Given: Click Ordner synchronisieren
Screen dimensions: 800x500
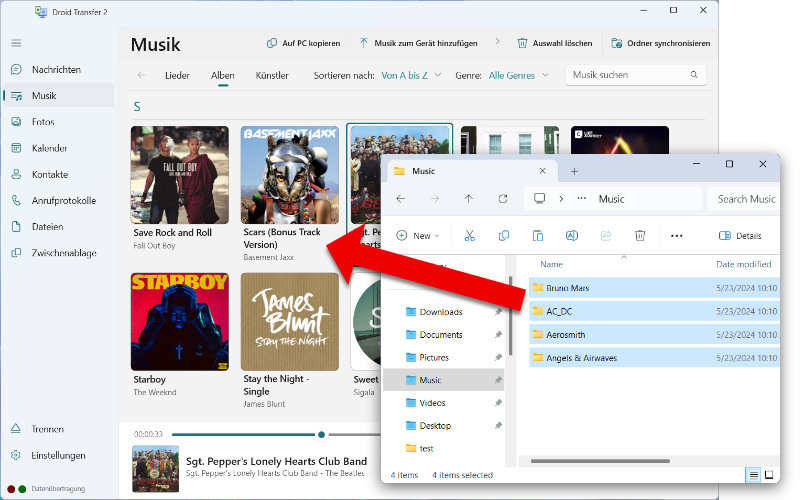Looking at the screenshot, I should pos(661,43).
